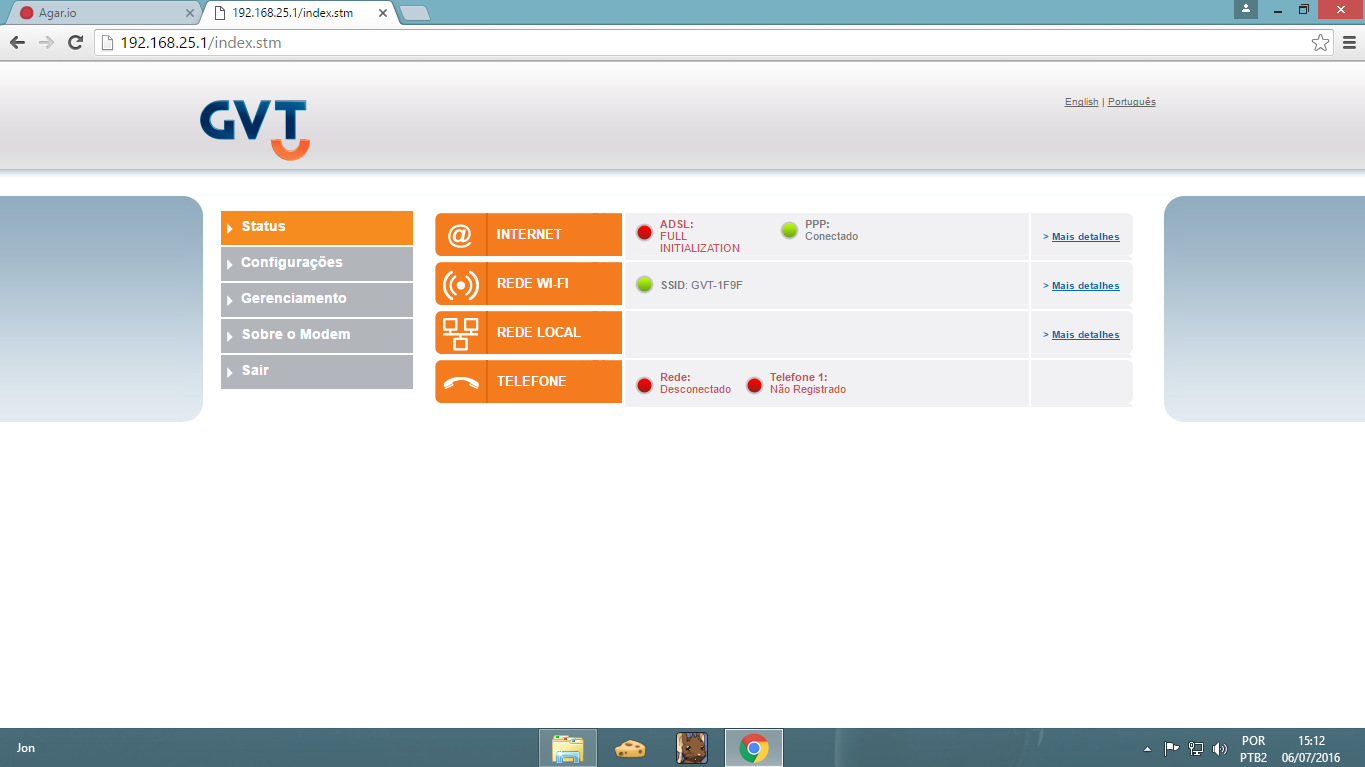1365x767 pixels.
Task: Click the INTERNET section label
Action: click(529, 235)
